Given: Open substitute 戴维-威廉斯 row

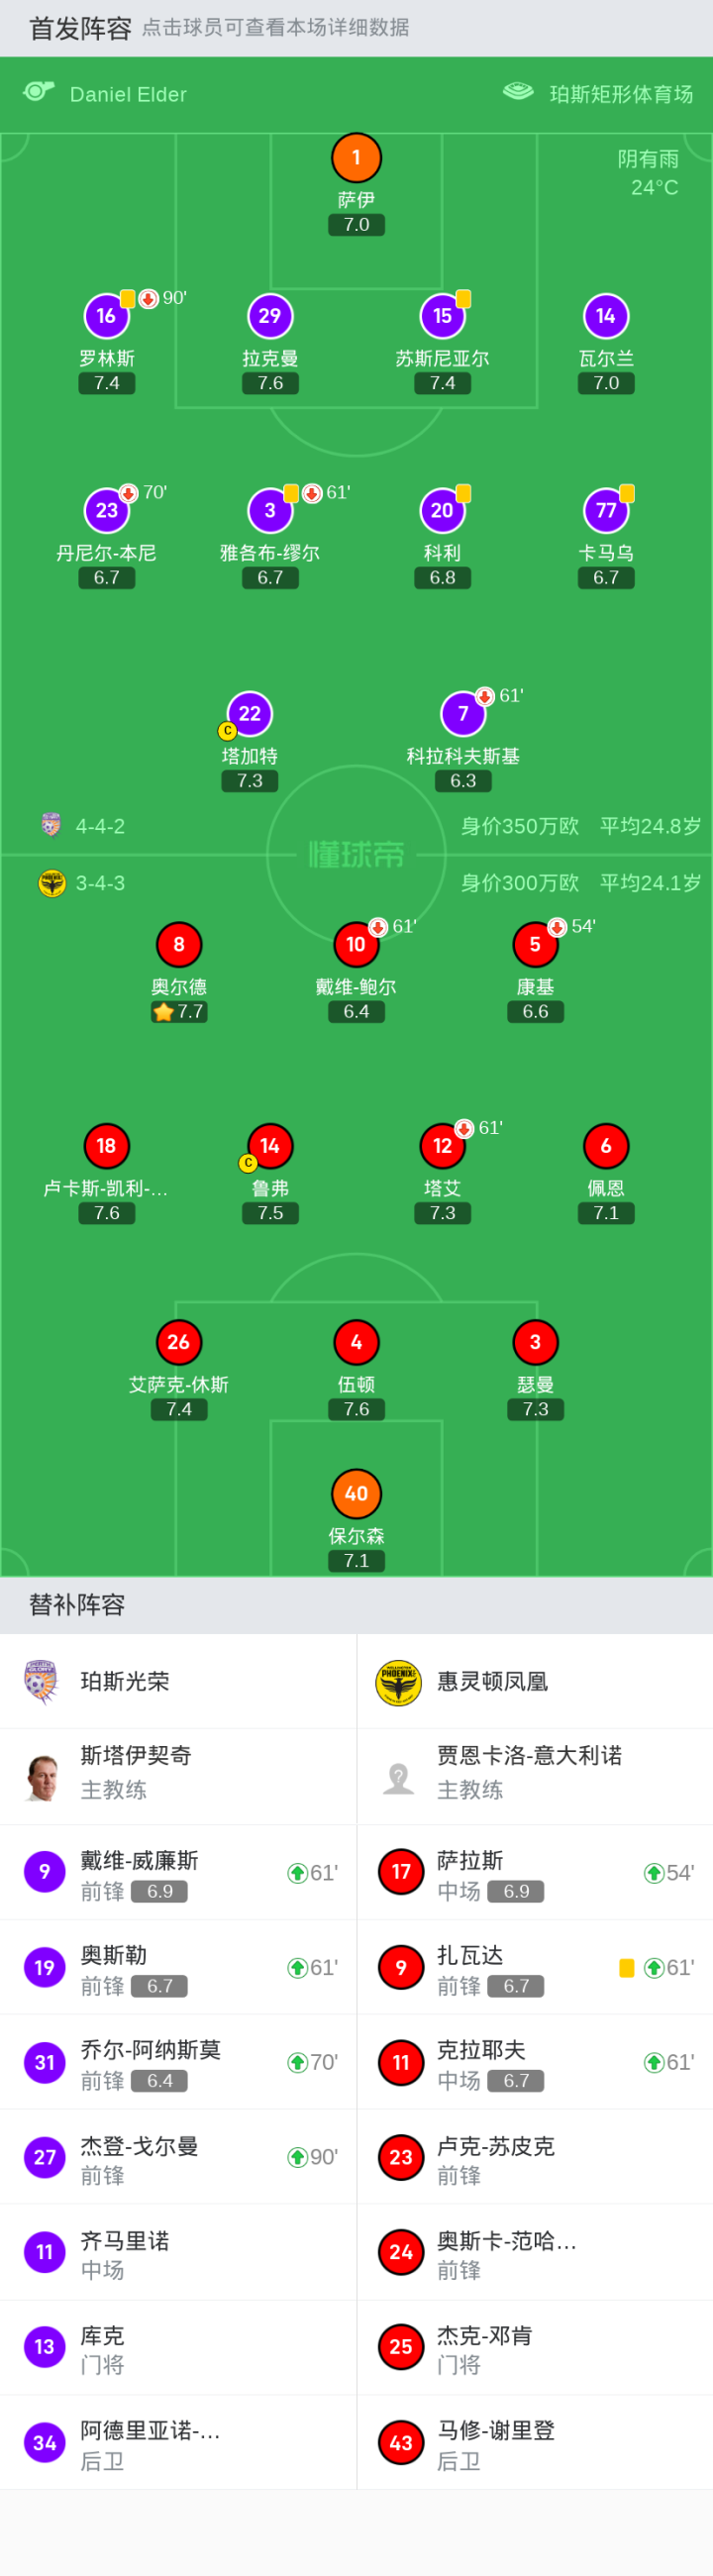Looking at the screenshot, I should [178, 1871].
